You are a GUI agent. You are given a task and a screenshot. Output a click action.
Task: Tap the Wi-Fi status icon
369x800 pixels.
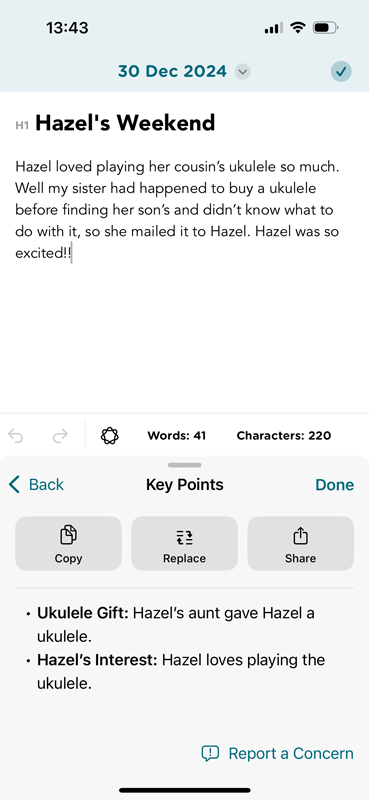(297, 28)
